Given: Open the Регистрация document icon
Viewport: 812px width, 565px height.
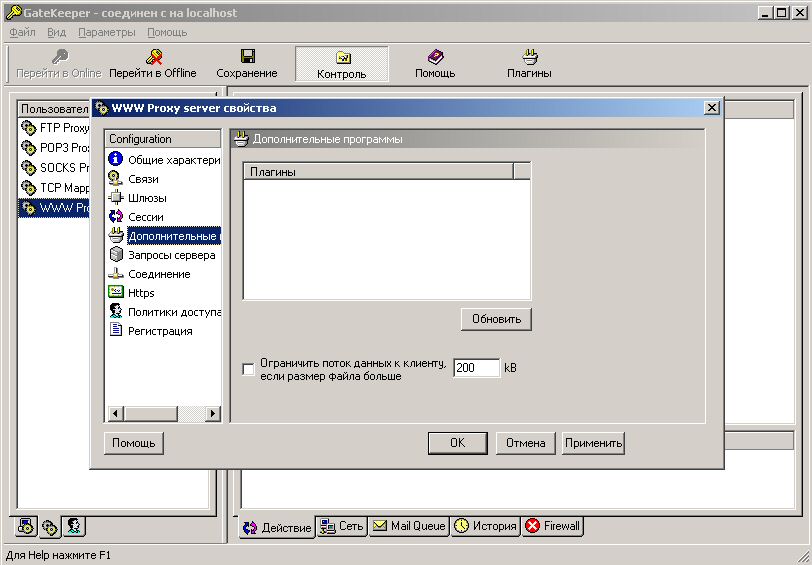Looking at the screenshot, I should click(115, 330).
